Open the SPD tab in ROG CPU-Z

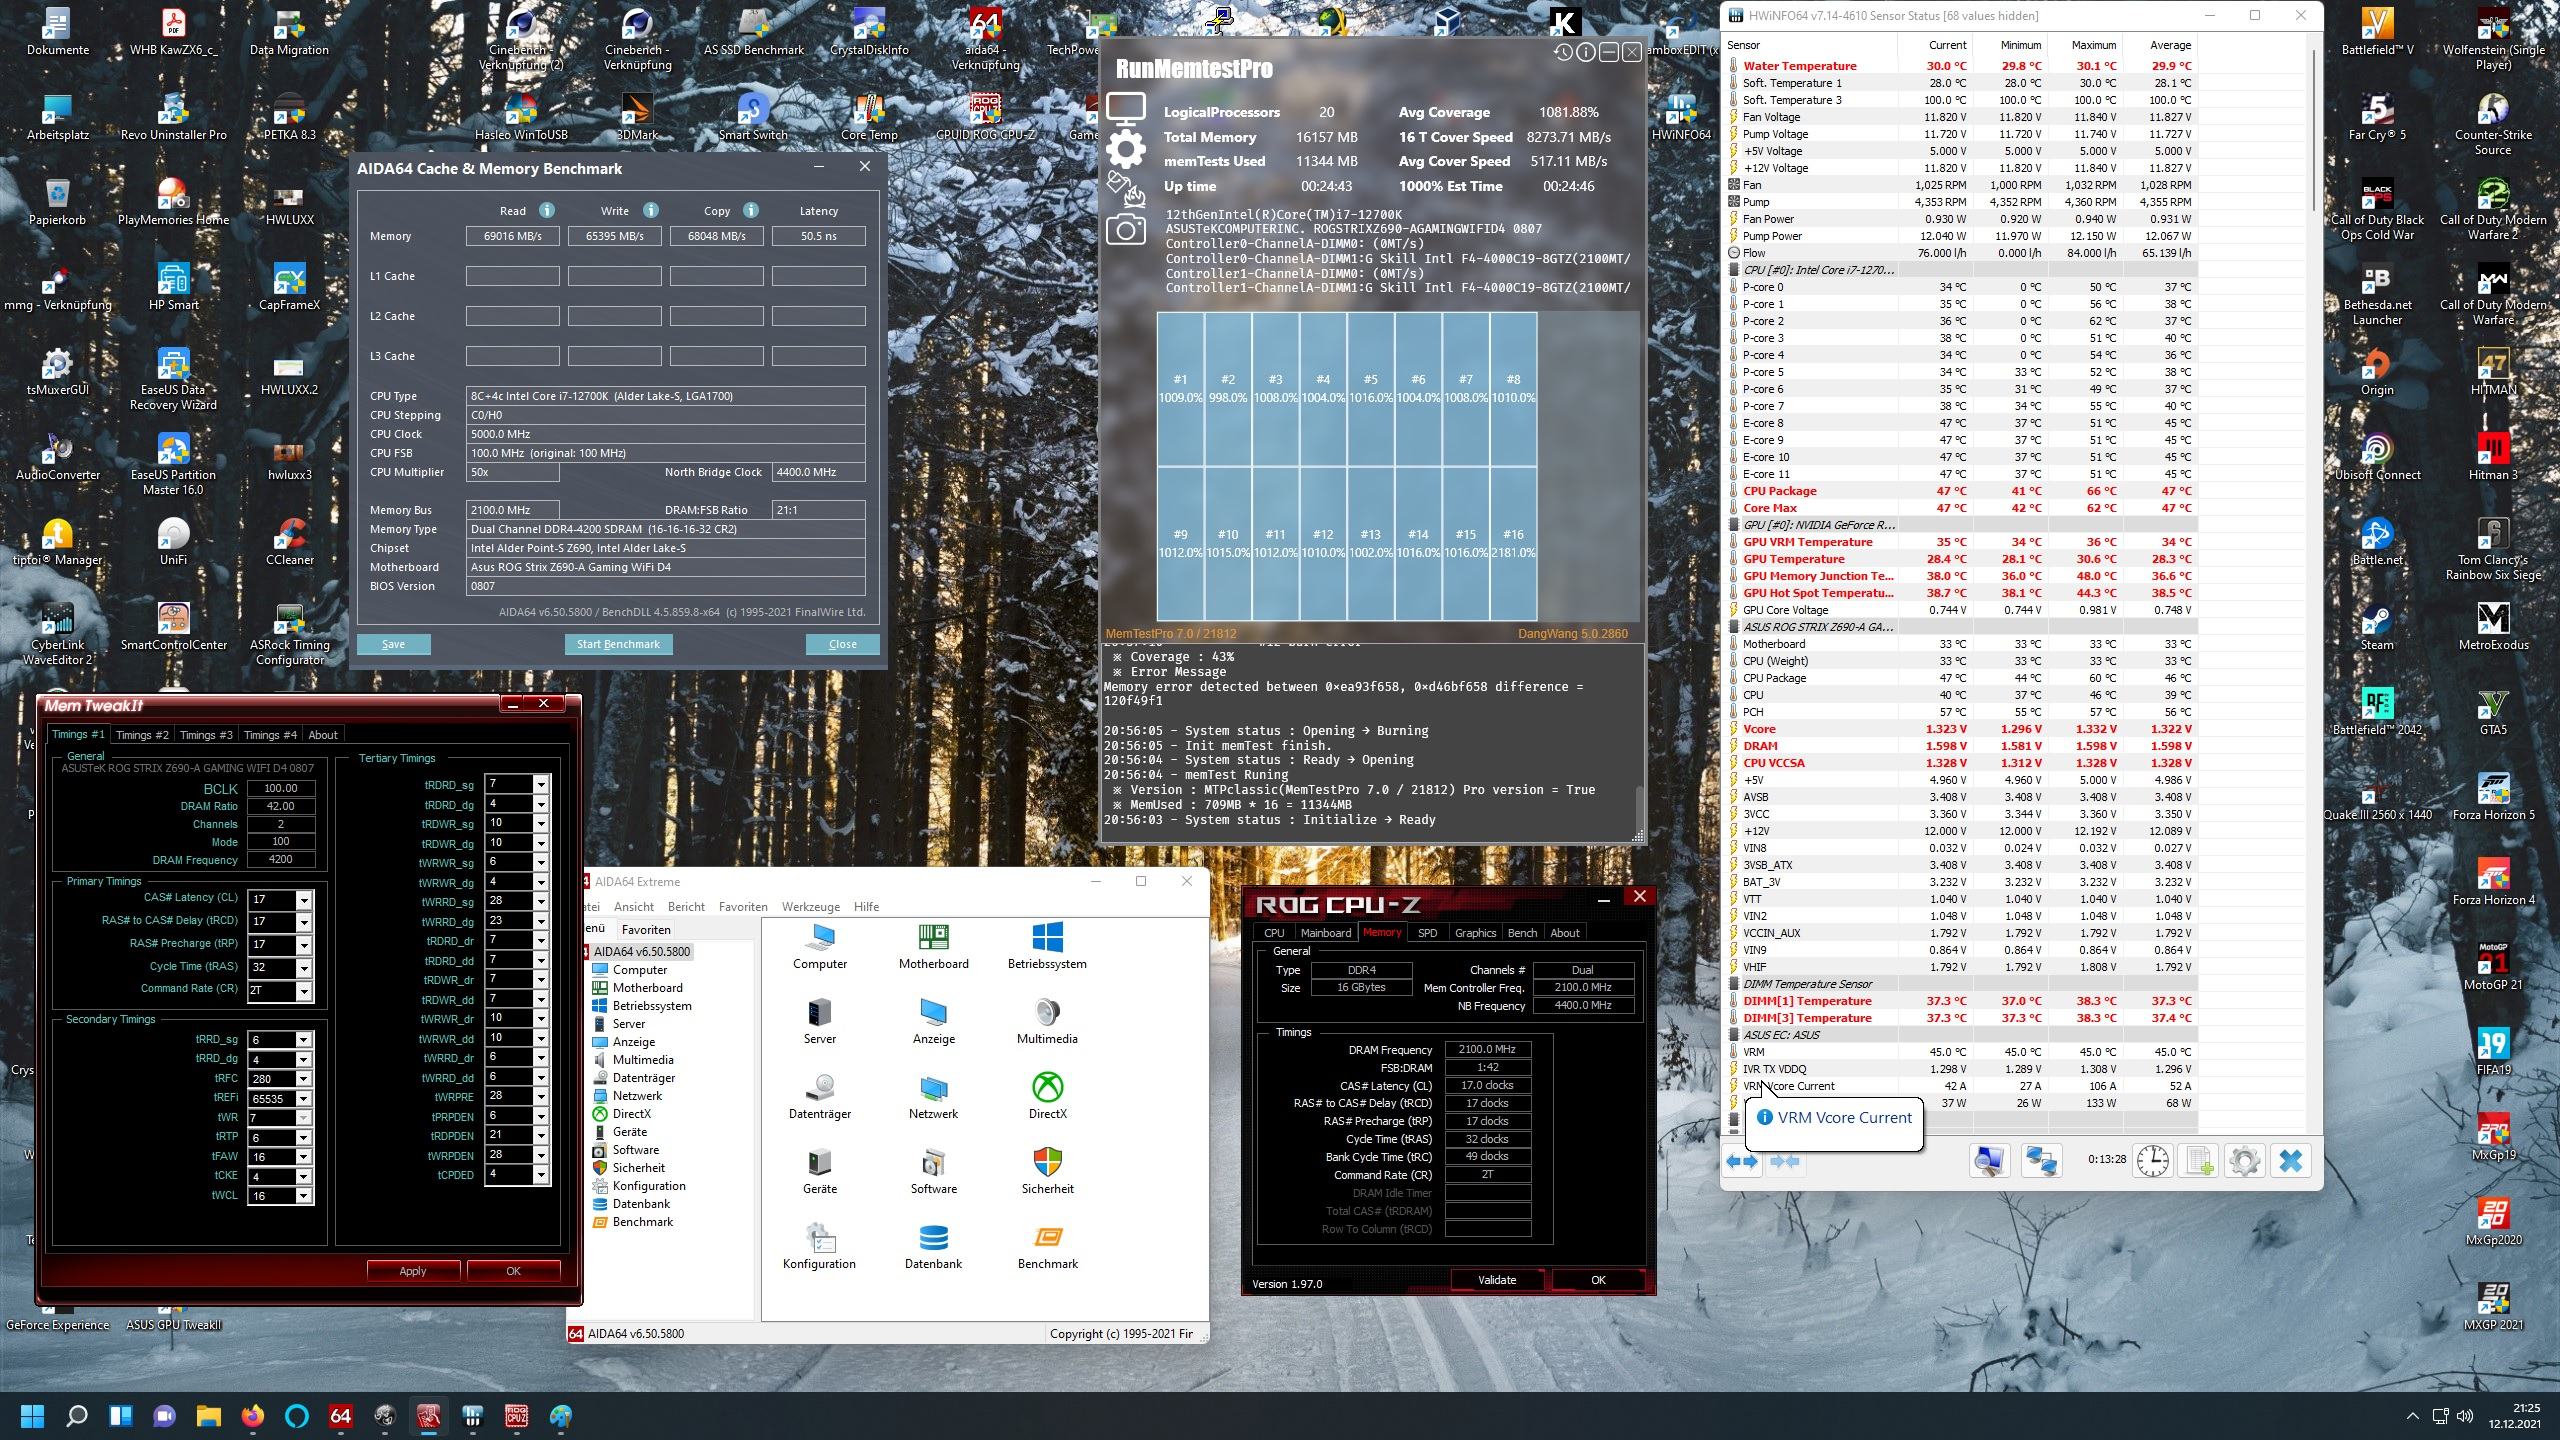click(1427, 933)
